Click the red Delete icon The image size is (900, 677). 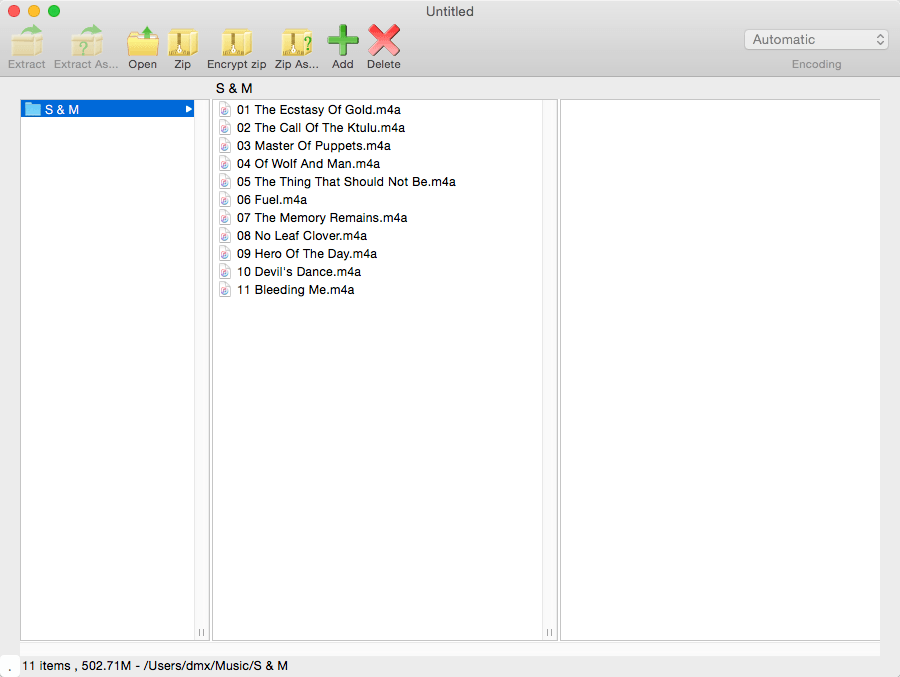click(x=384, y=40)
